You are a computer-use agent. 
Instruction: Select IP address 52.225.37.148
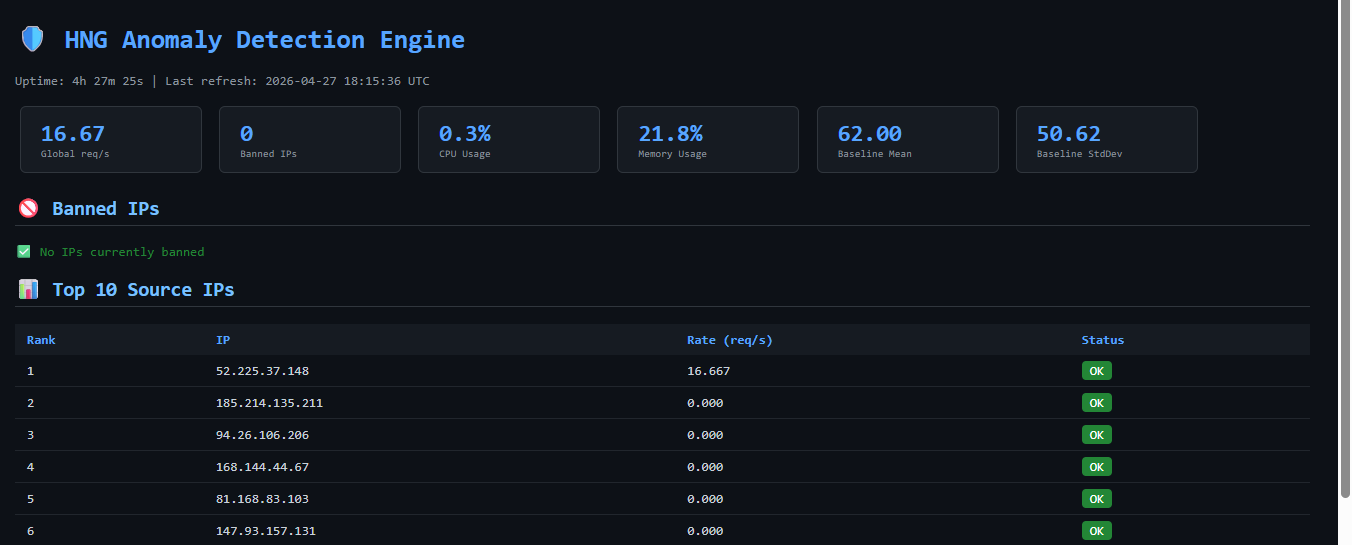262,371
